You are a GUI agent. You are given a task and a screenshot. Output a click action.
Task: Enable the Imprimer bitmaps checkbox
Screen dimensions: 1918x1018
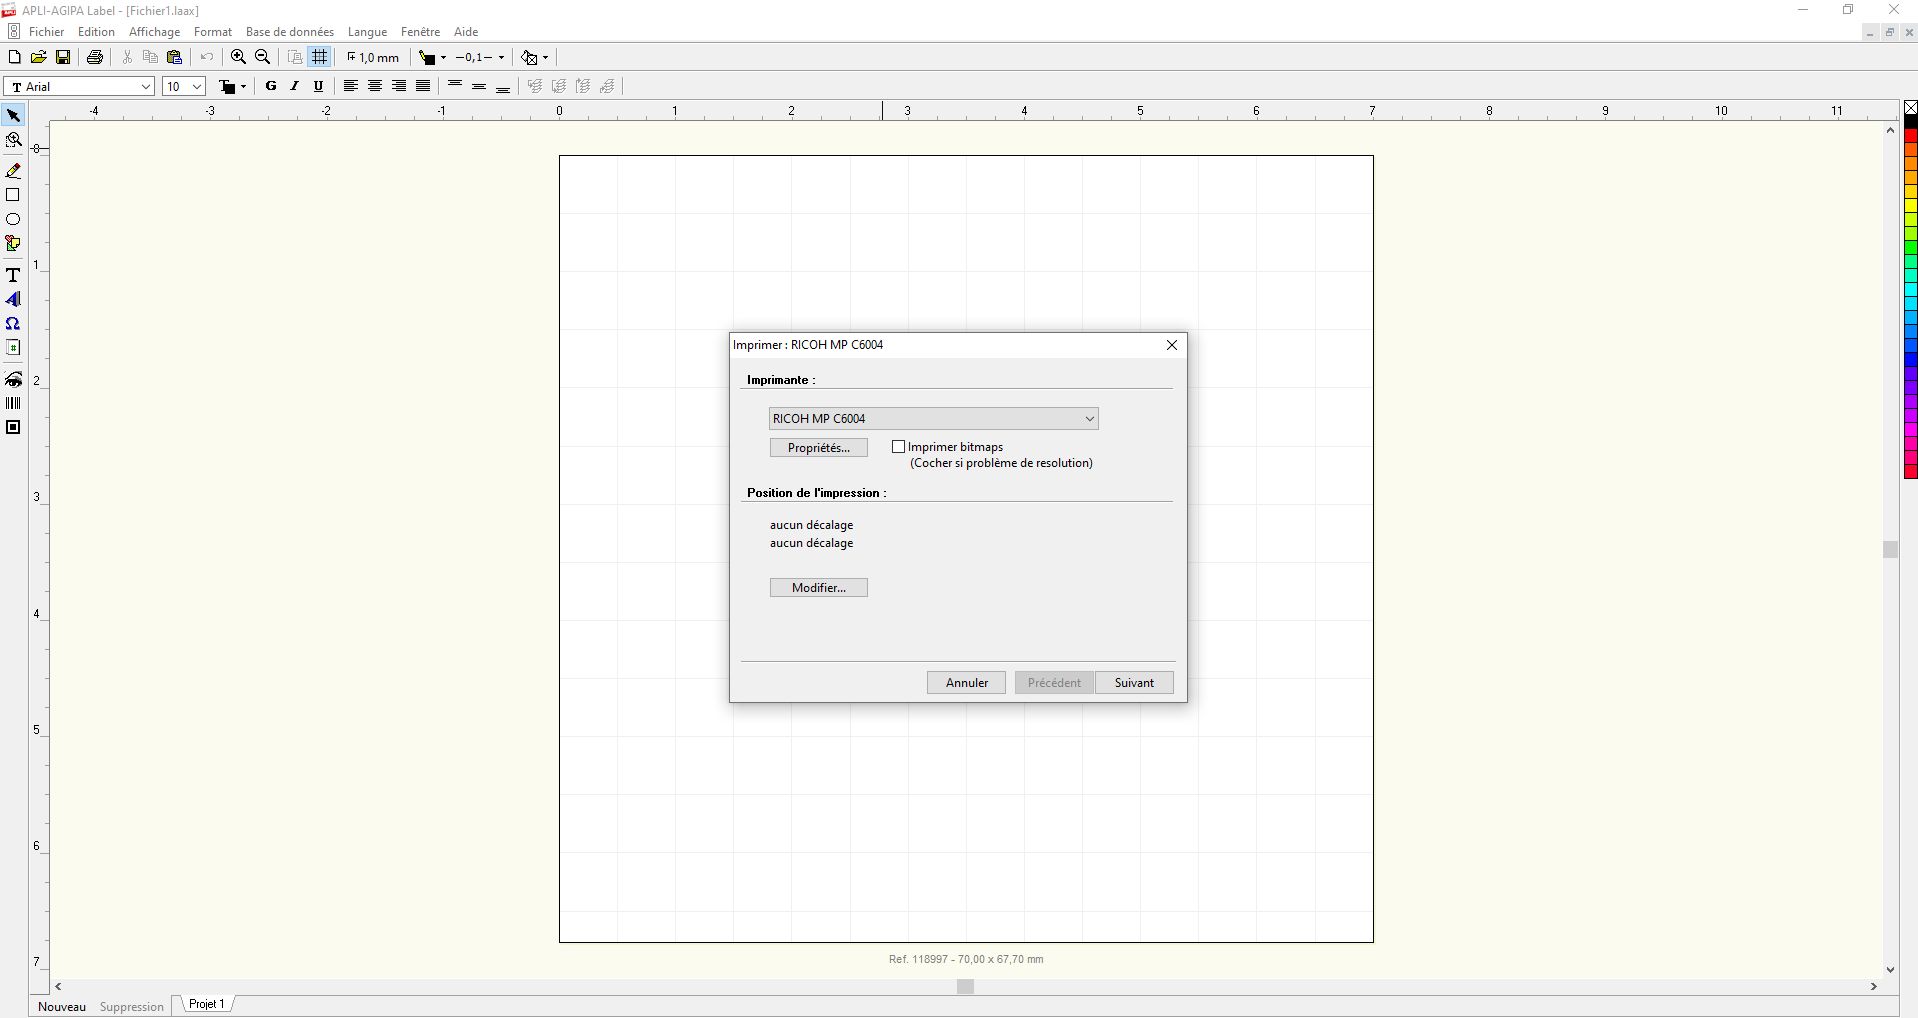tap(898, 447)
